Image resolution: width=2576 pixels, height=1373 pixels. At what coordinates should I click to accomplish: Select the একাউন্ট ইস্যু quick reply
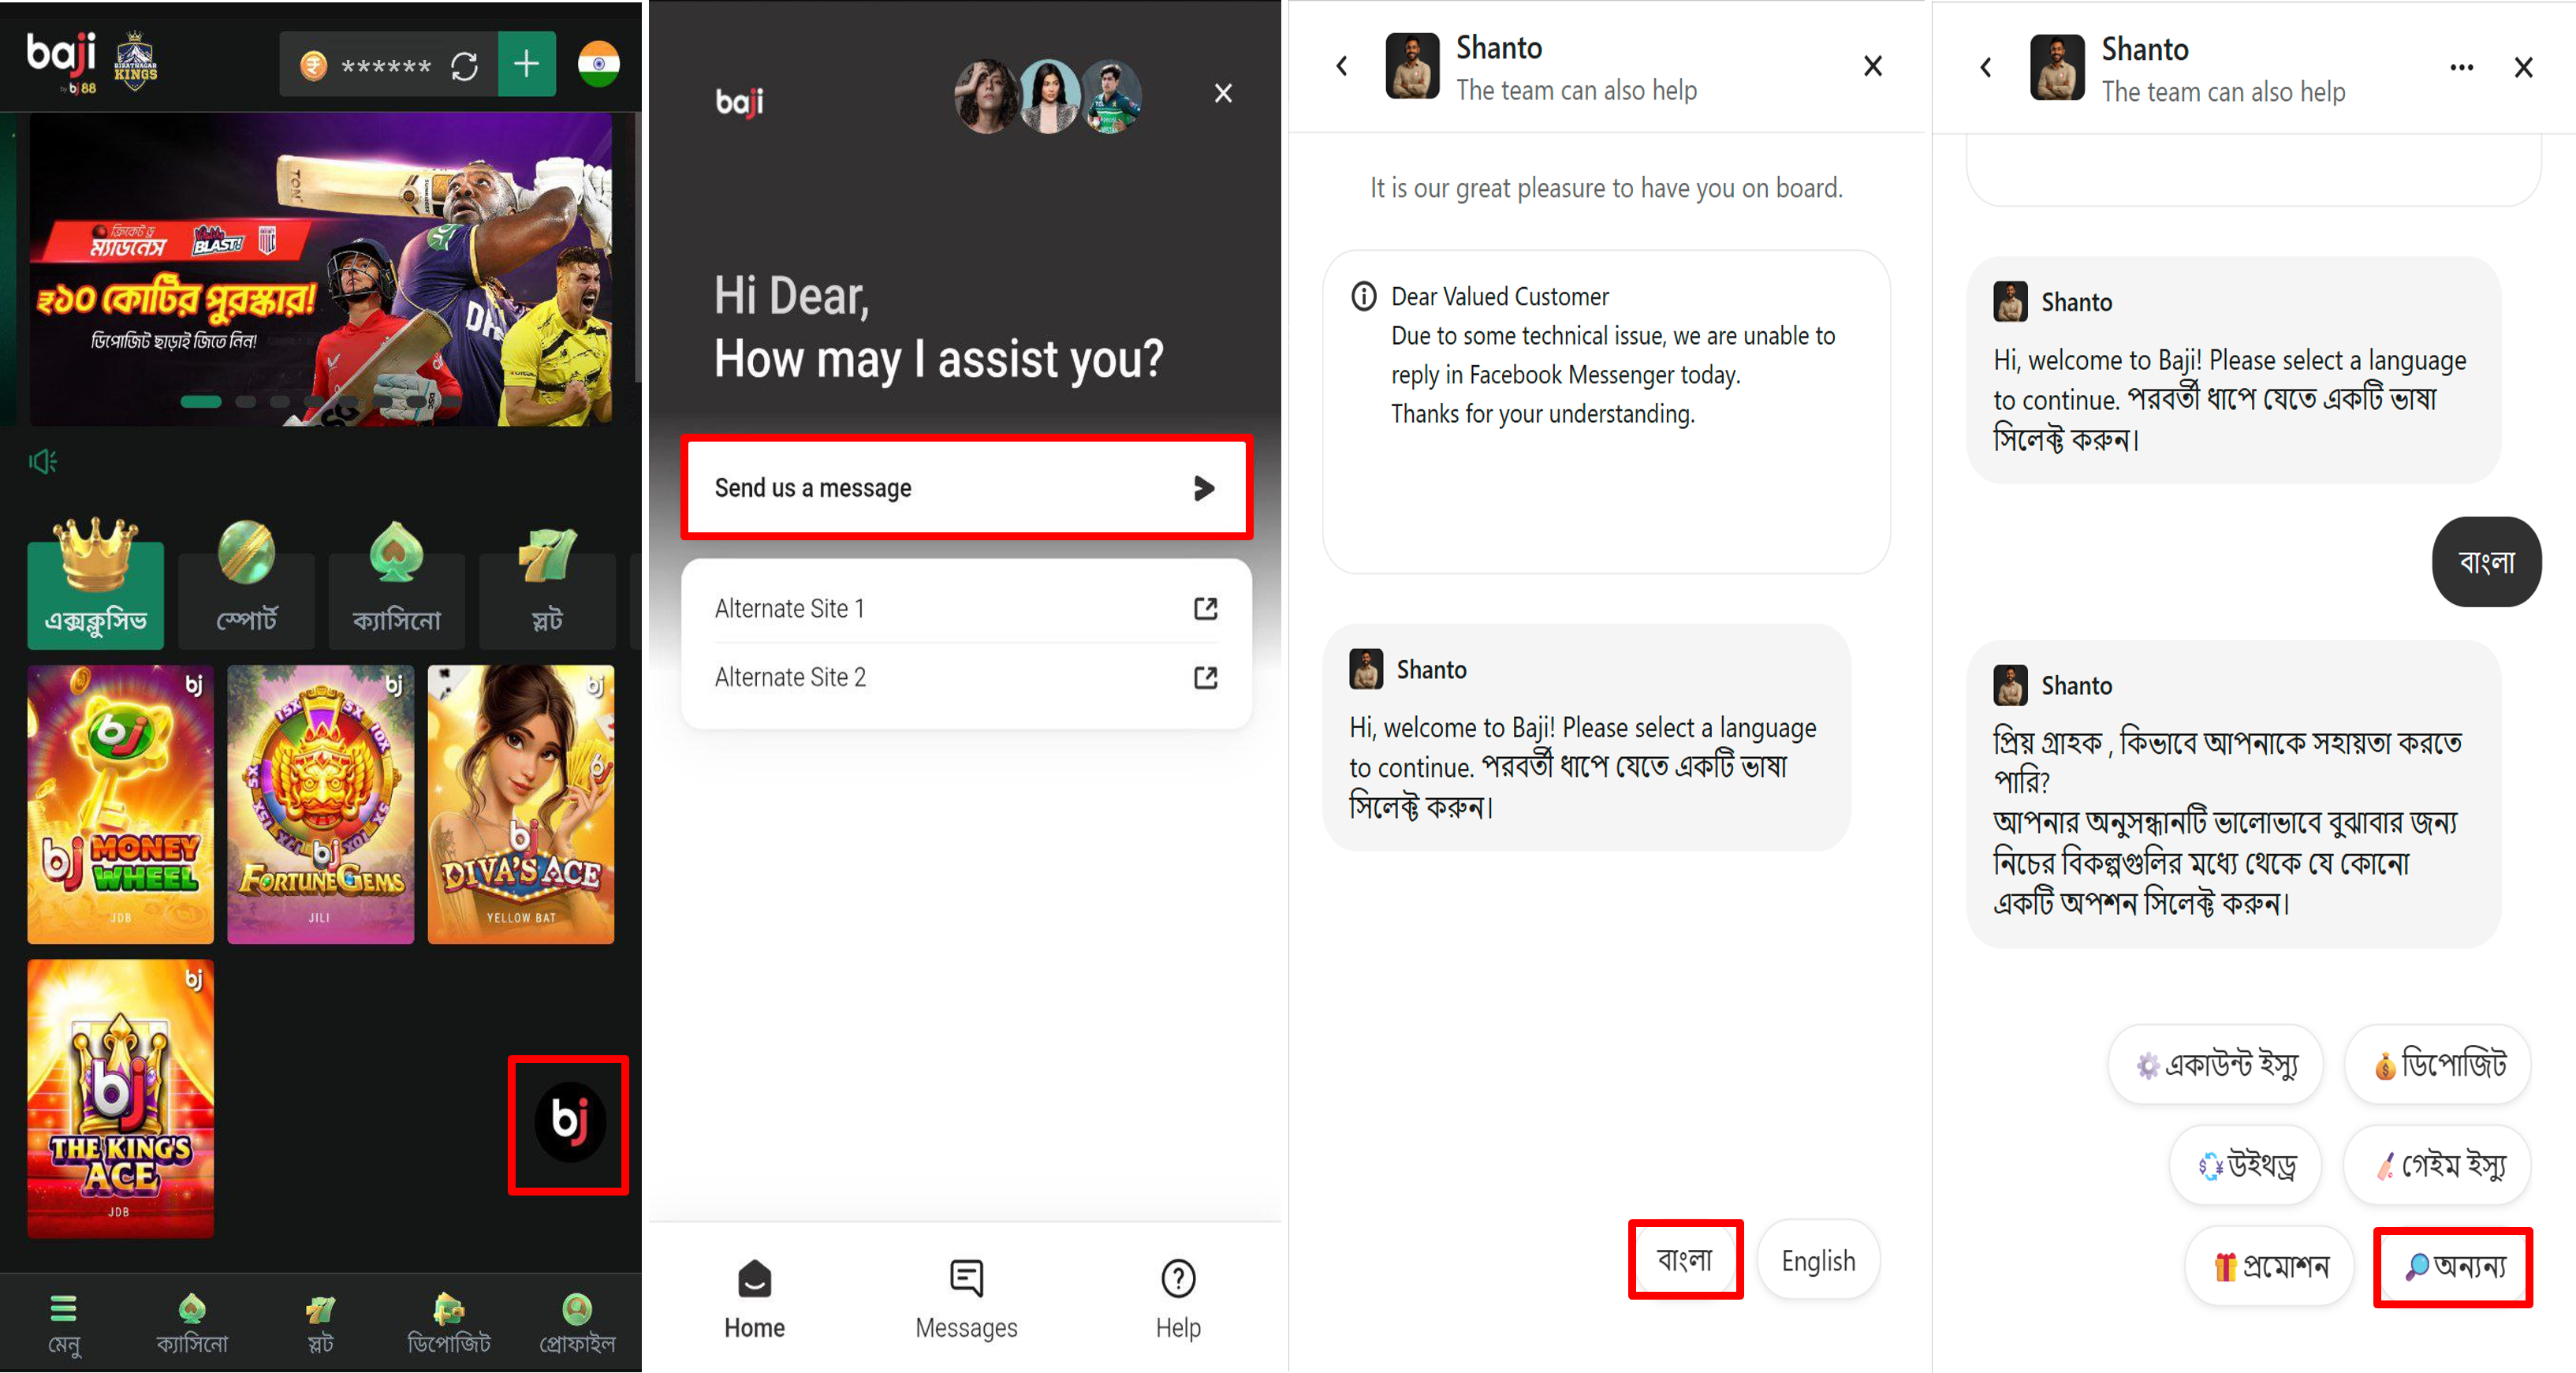click(x=2215, y=1064)
